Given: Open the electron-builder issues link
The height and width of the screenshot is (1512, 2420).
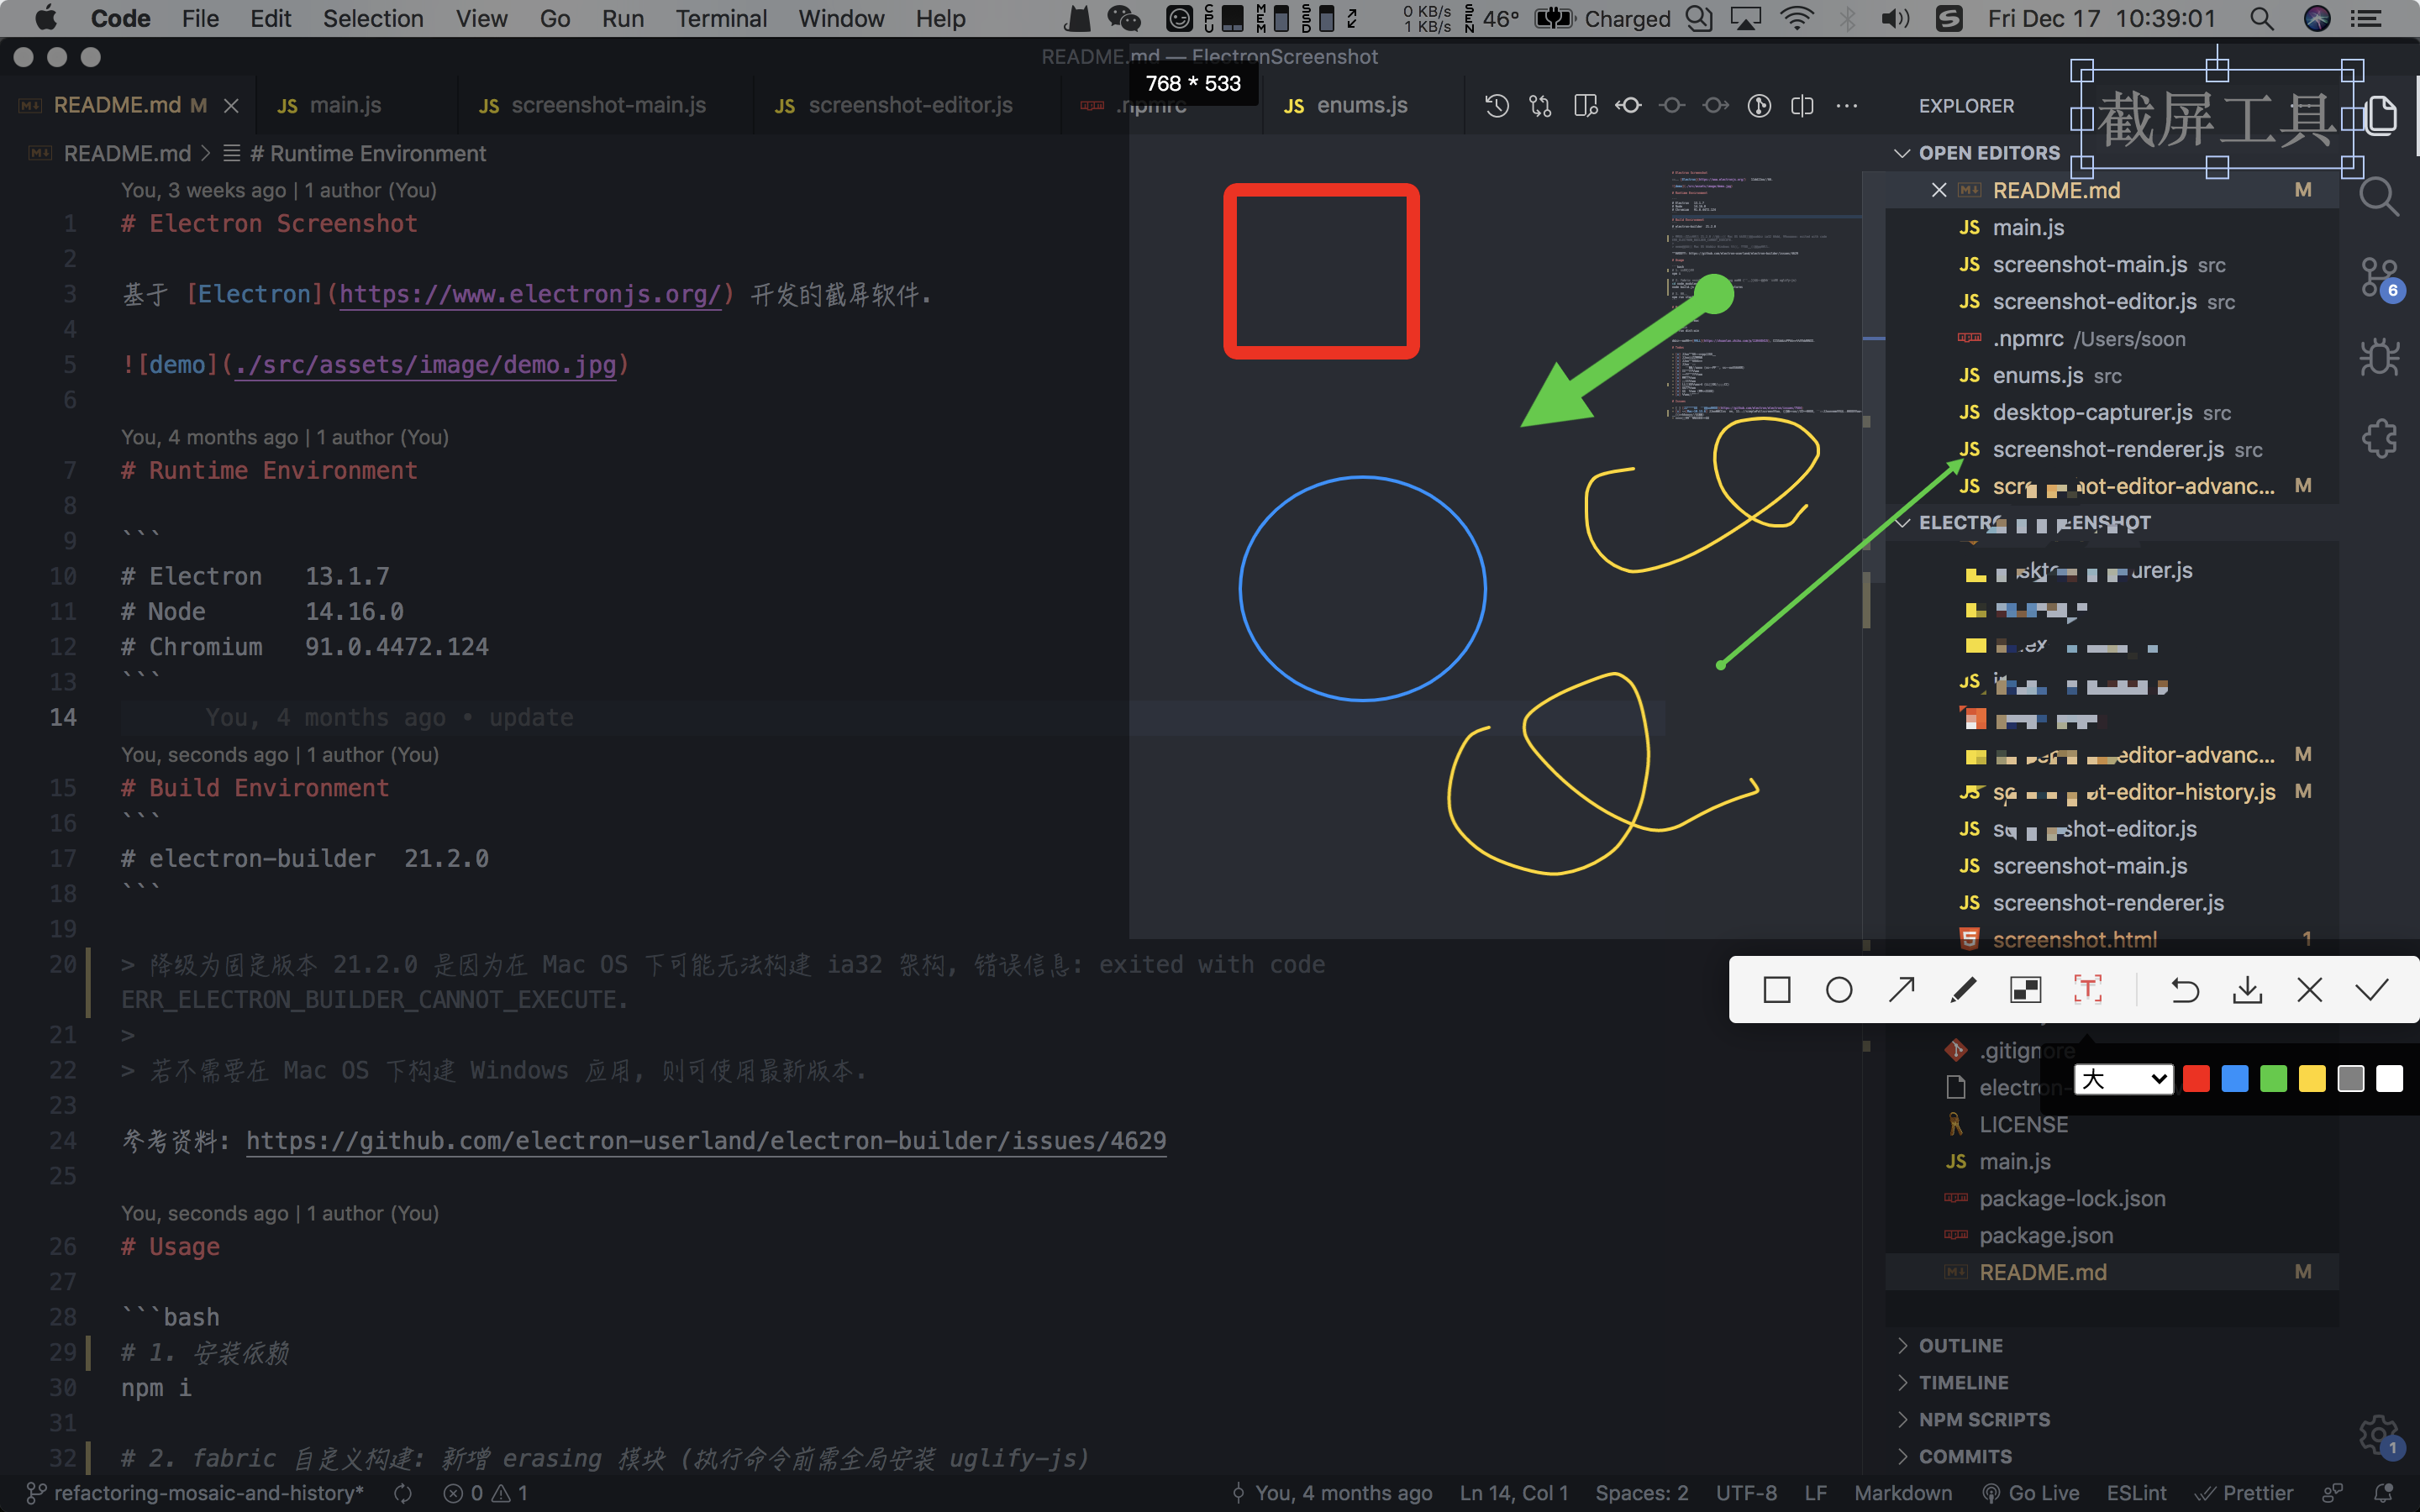Looking at the screenshot, I should pos(705,1141).
